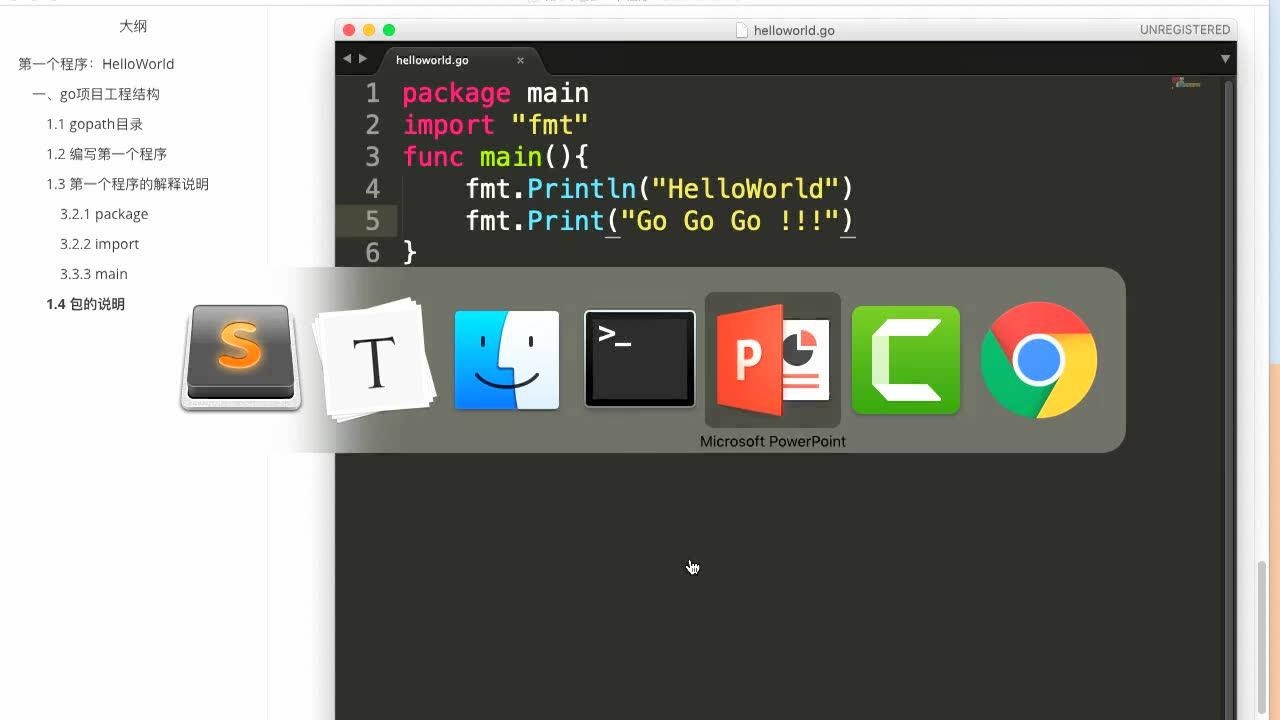Click the Sublime minimap preview
Screen dimensions: 1280x720
[x=1187, y=83]
